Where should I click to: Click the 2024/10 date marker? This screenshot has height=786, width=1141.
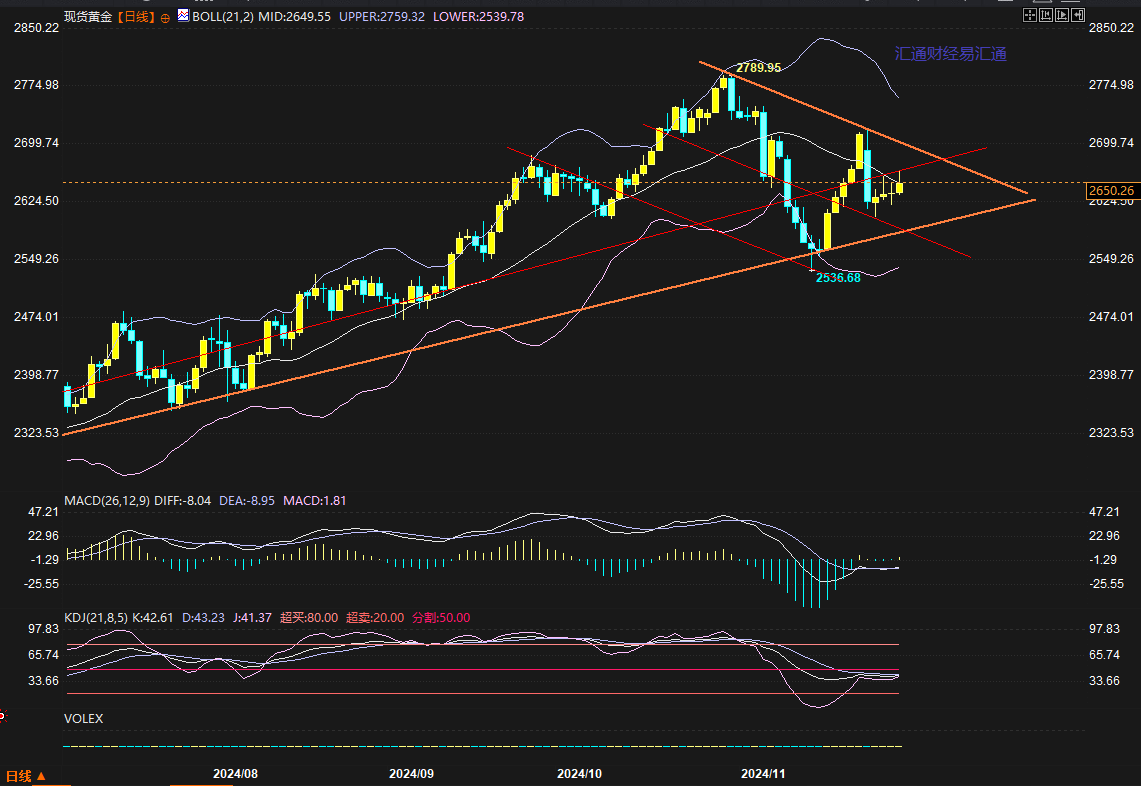tap(579, 774)
